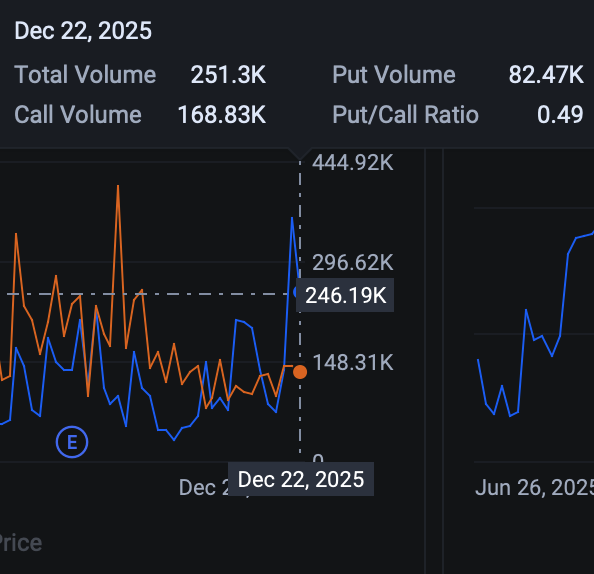Click the 'Jun 26, 2025' axis date

pos(535,488)
